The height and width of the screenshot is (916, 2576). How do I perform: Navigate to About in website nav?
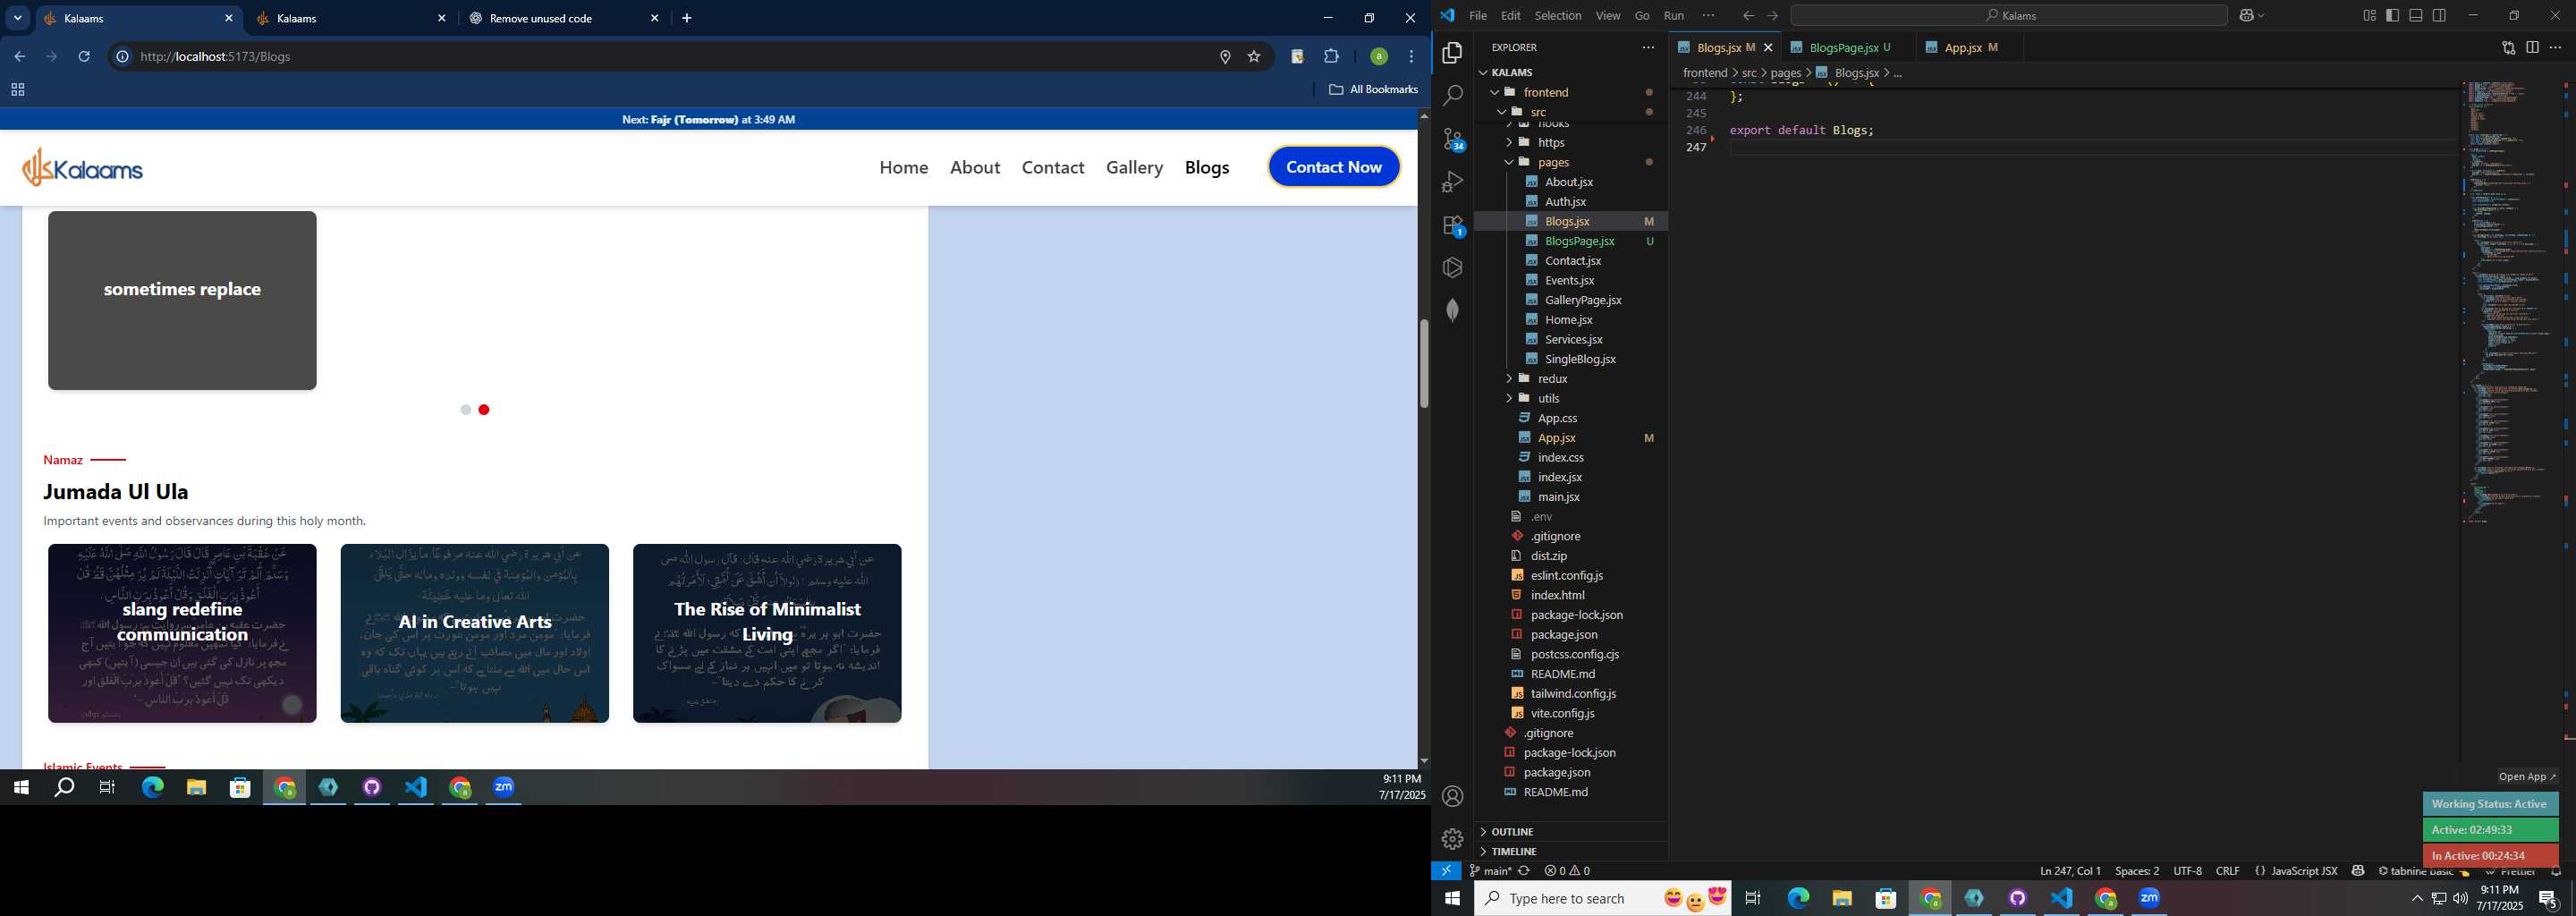(975, 167)
